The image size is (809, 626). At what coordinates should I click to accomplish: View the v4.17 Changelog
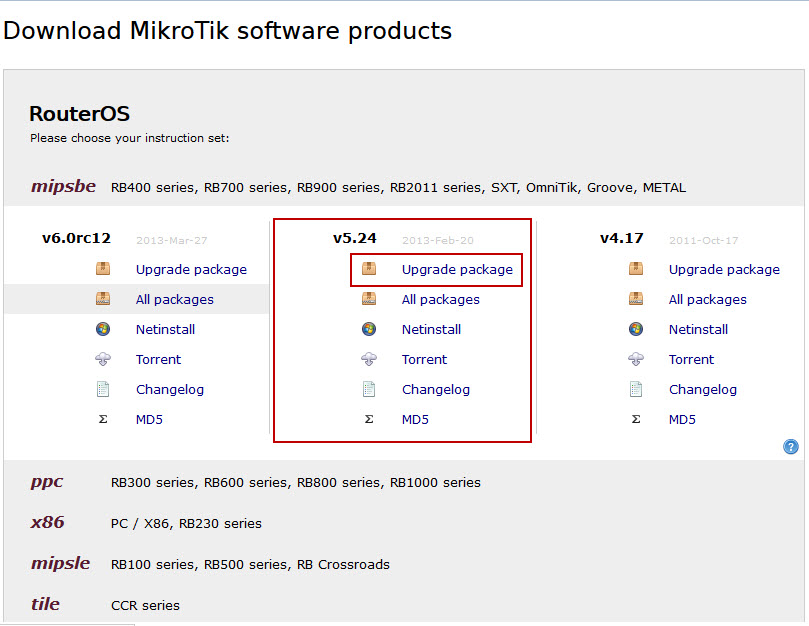coord(703,390)
